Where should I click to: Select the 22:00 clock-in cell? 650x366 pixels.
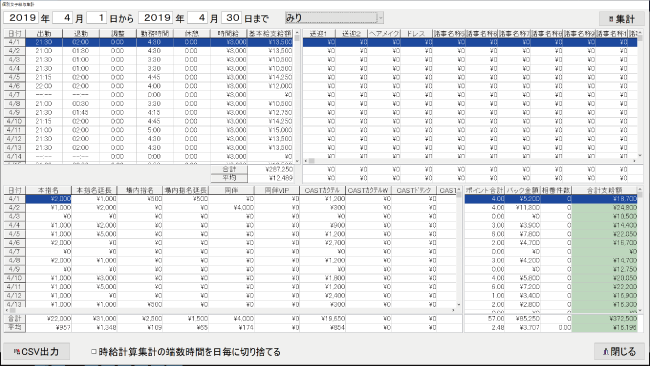click(x=44, y=86)
